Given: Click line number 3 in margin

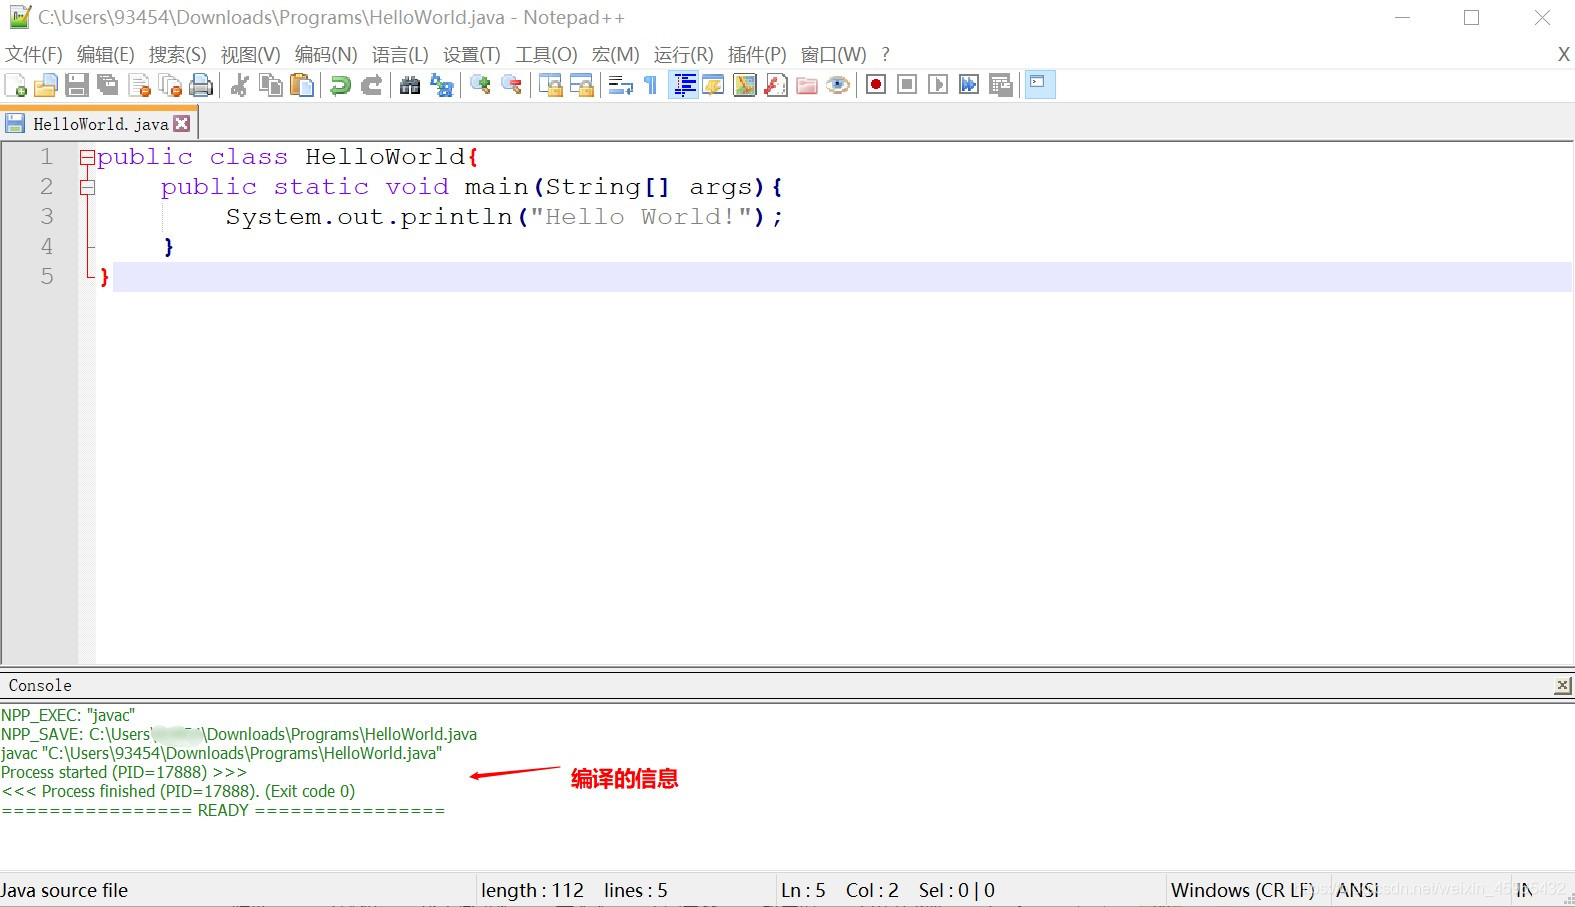Looking at the screenshot, I should (x=46, y=216).
